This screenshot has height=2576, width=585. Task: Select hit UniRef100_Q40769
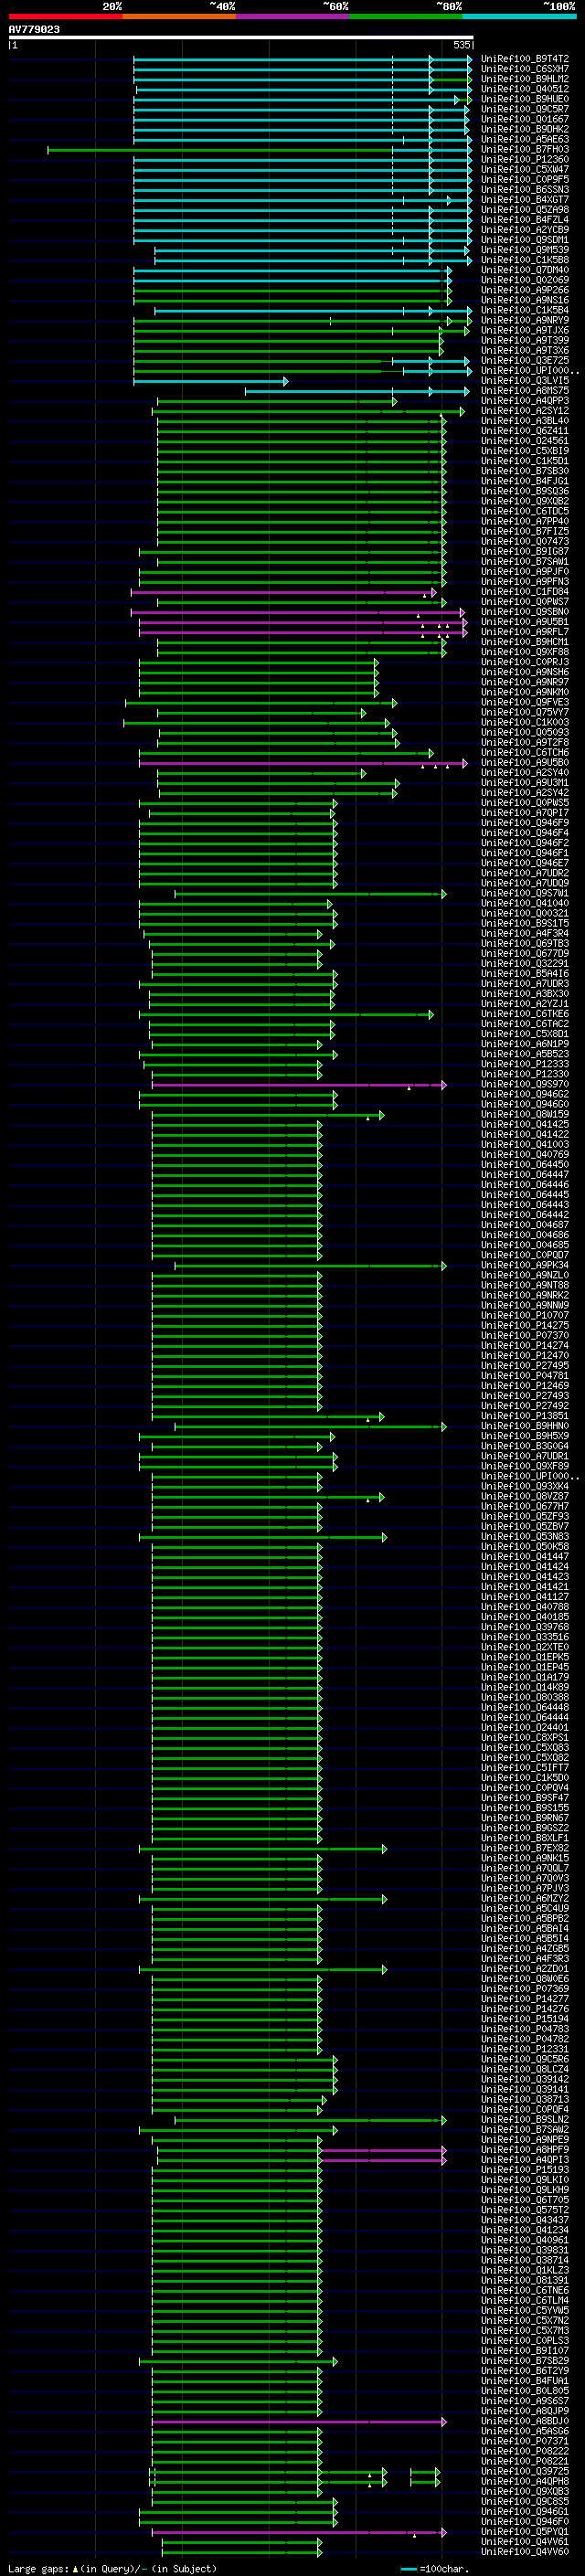[525, 1154]
